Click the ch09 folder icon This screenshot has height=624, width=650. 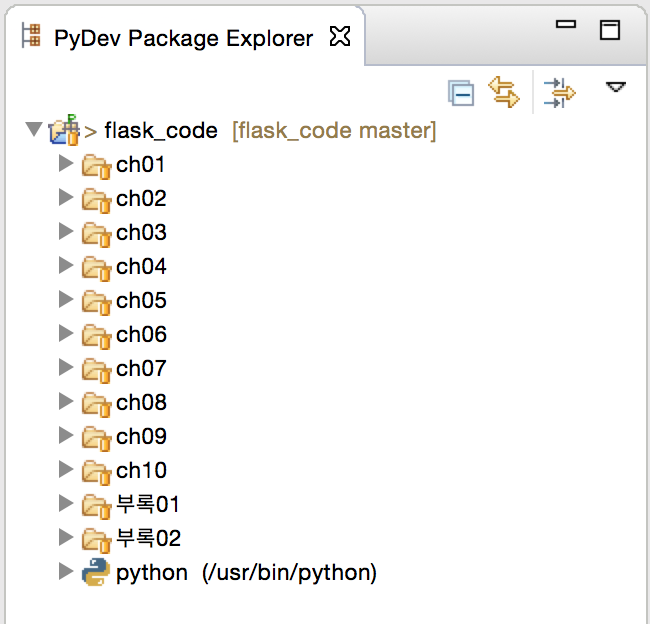pyautogui.click(x=96, y=439)
